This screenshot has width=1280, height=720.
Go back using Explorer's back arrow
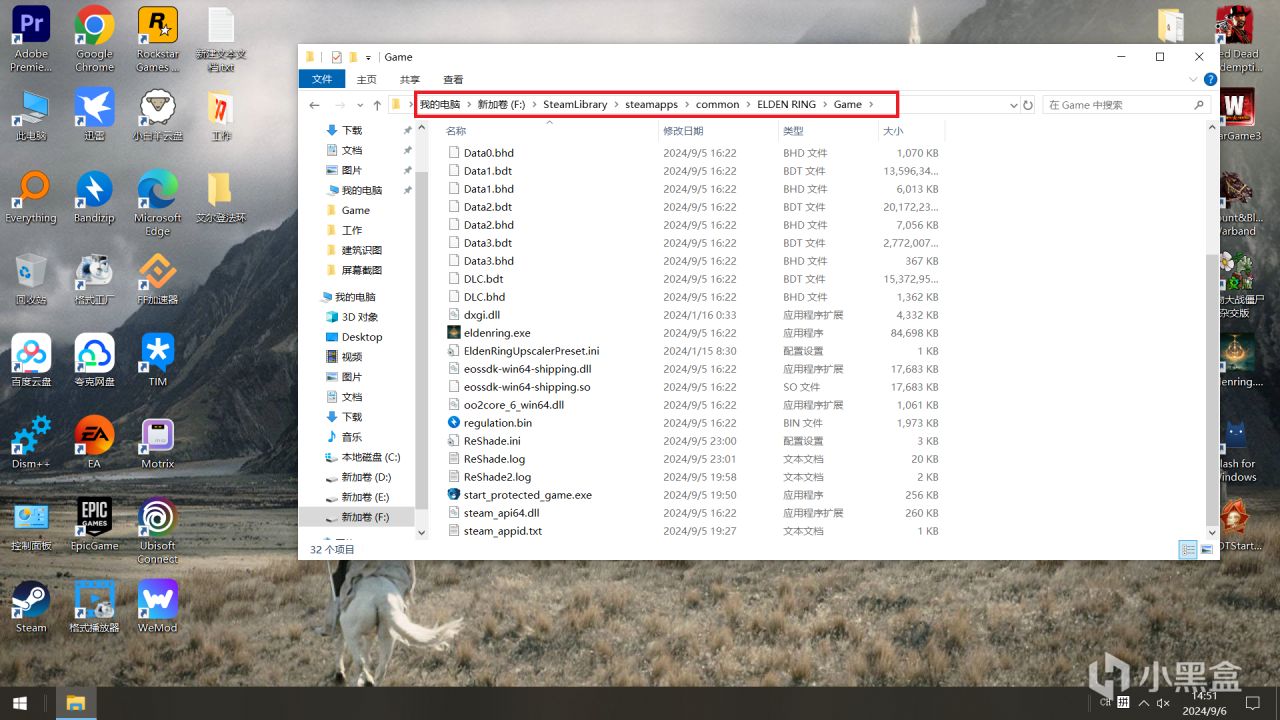click(x=314, y=105)
